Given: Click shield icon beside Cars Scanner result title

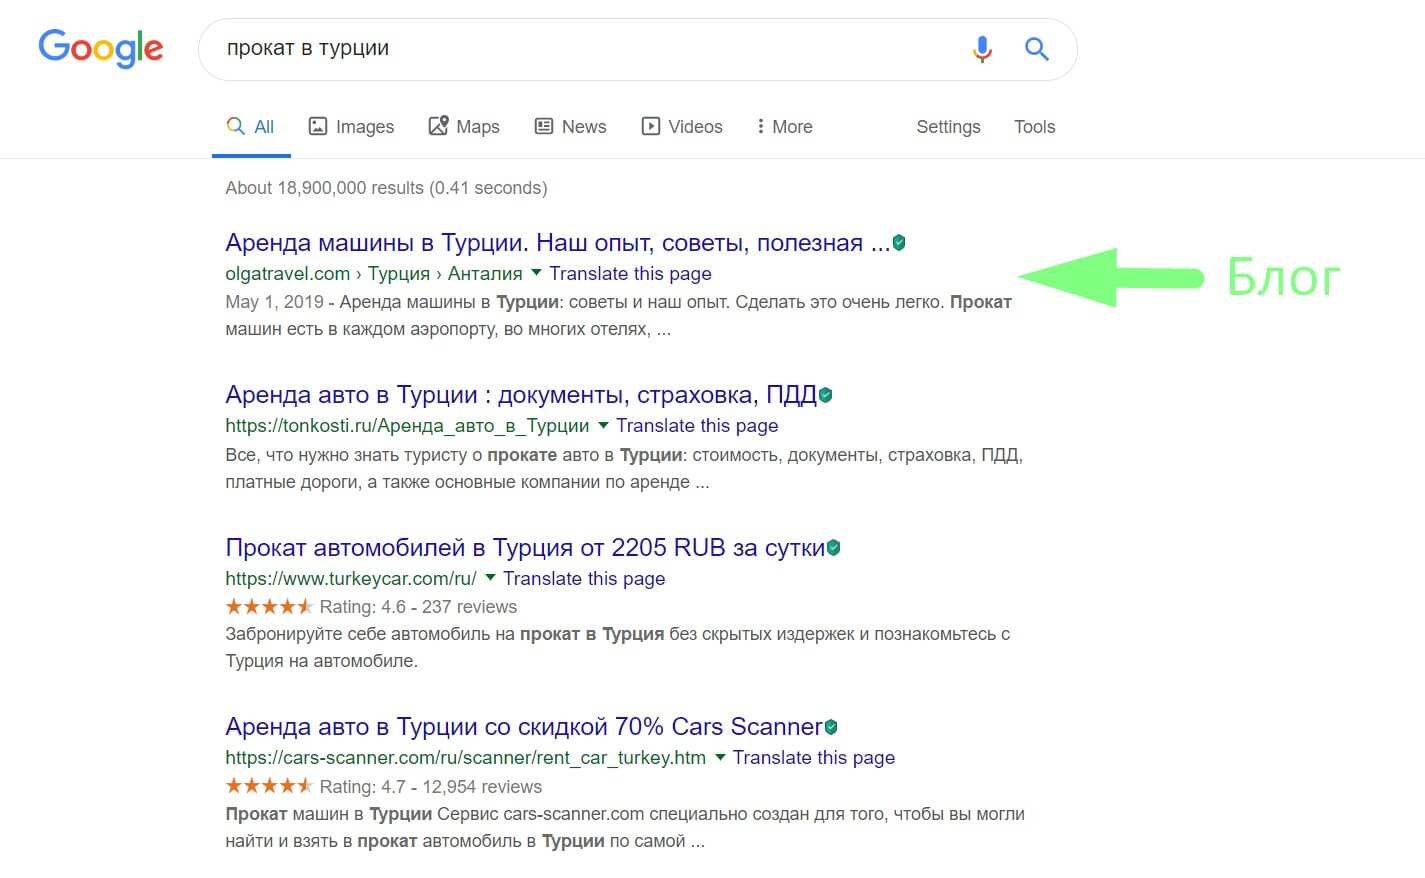Looking at the screenshot, I should pyautogui.click(x=831, y=727).
